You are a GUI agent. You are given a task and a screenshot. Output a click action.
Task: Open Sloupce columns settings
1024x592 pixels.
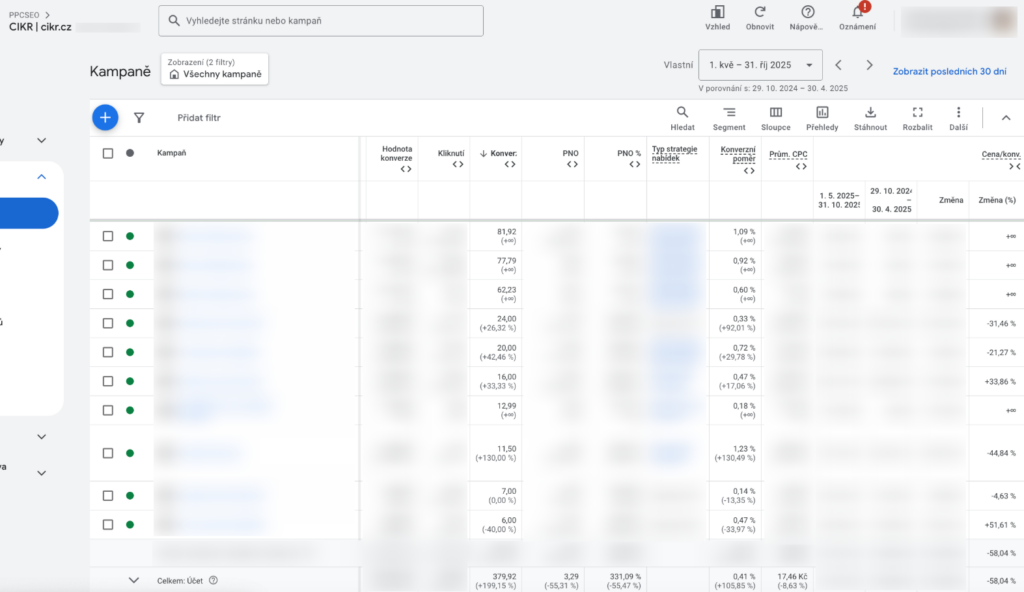point(776,118)
